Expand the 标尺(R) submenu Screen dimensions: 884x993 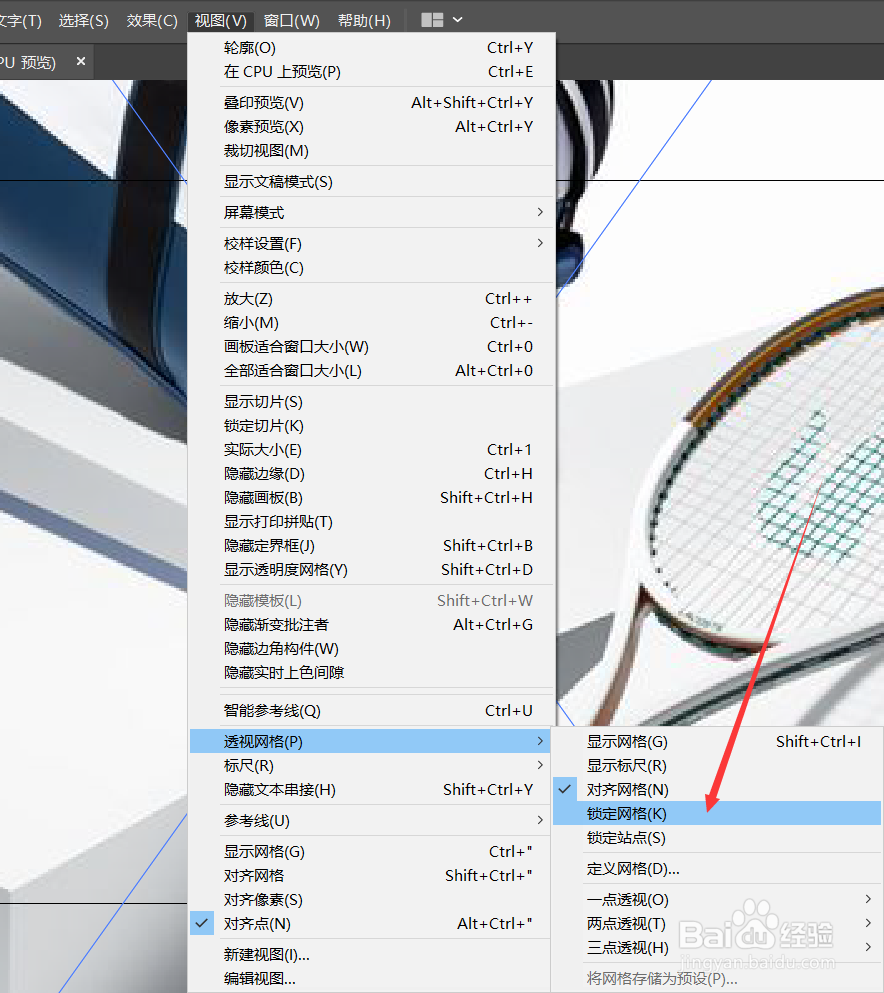372,766
